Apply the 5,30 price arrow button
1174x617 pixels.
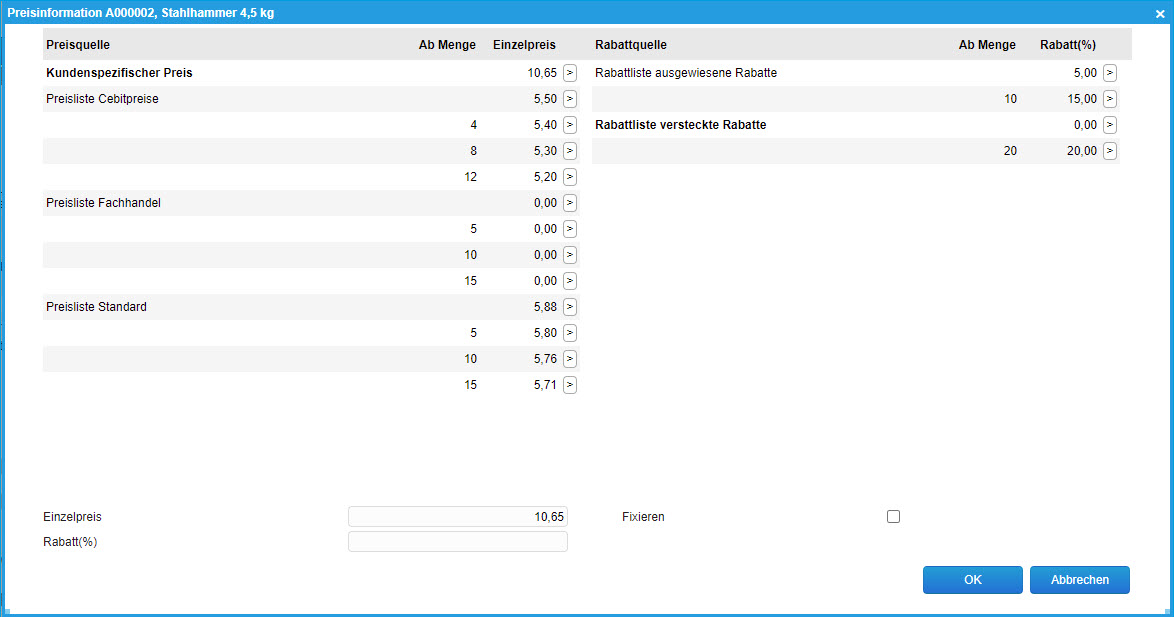pos(570,151)
